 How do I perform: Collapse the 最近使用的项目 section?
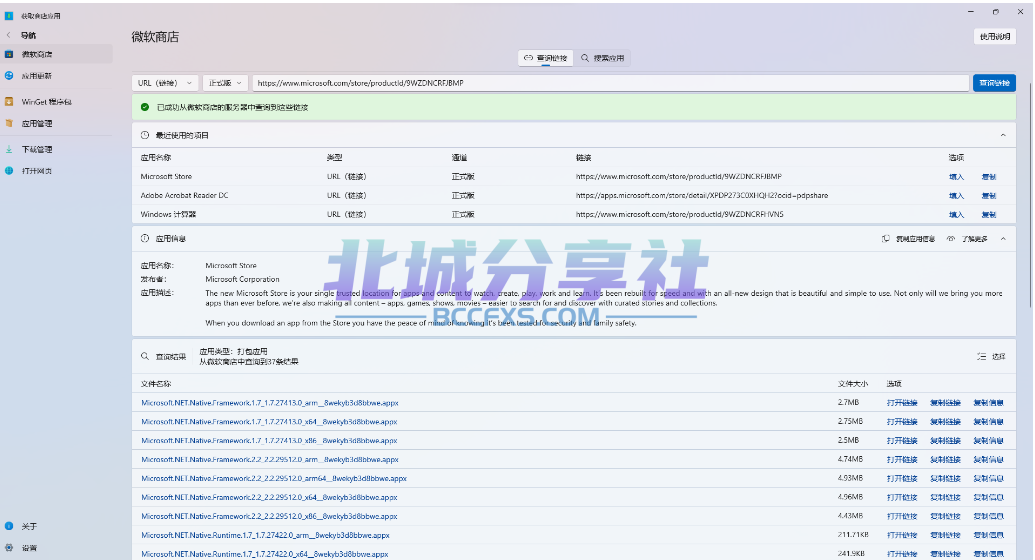(1003, 135)
